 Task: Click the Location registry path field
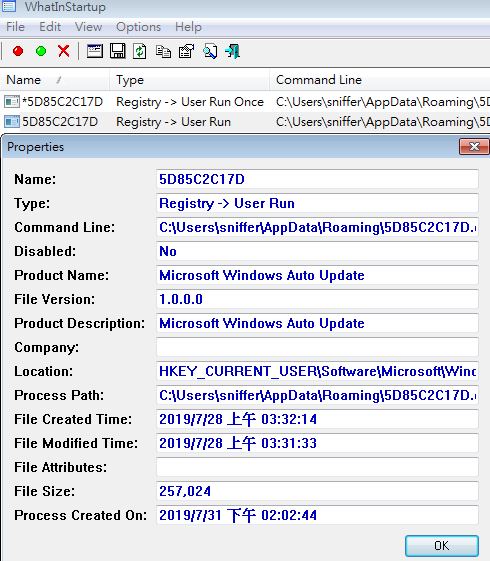317,371
